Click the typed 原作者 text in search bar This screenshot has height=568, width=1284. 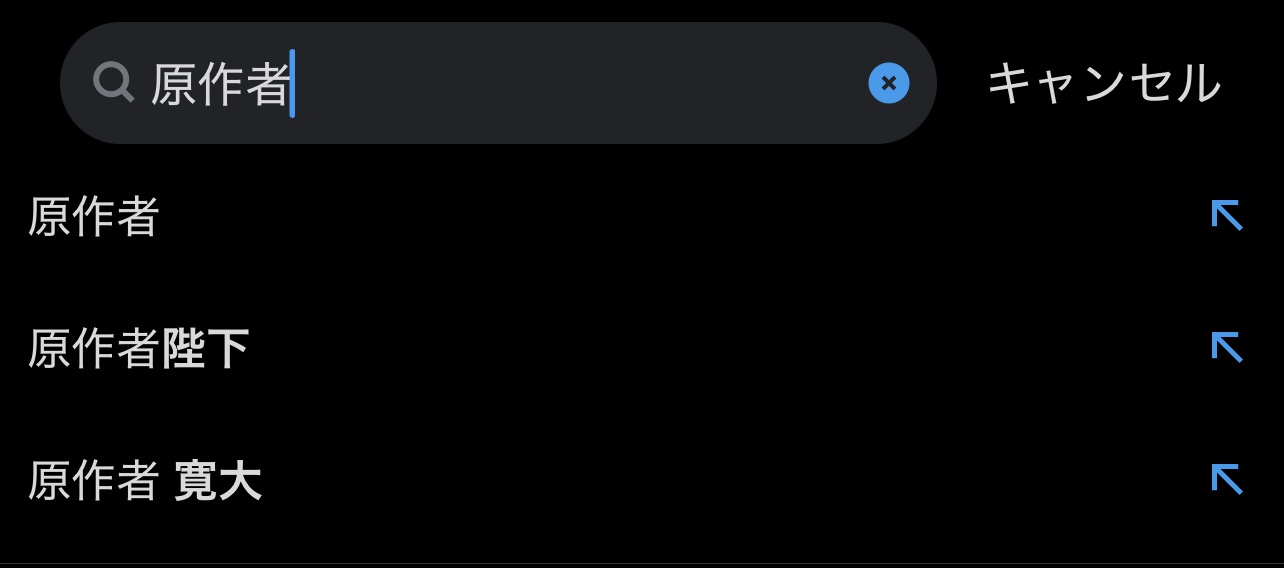(x=220, y=84)
